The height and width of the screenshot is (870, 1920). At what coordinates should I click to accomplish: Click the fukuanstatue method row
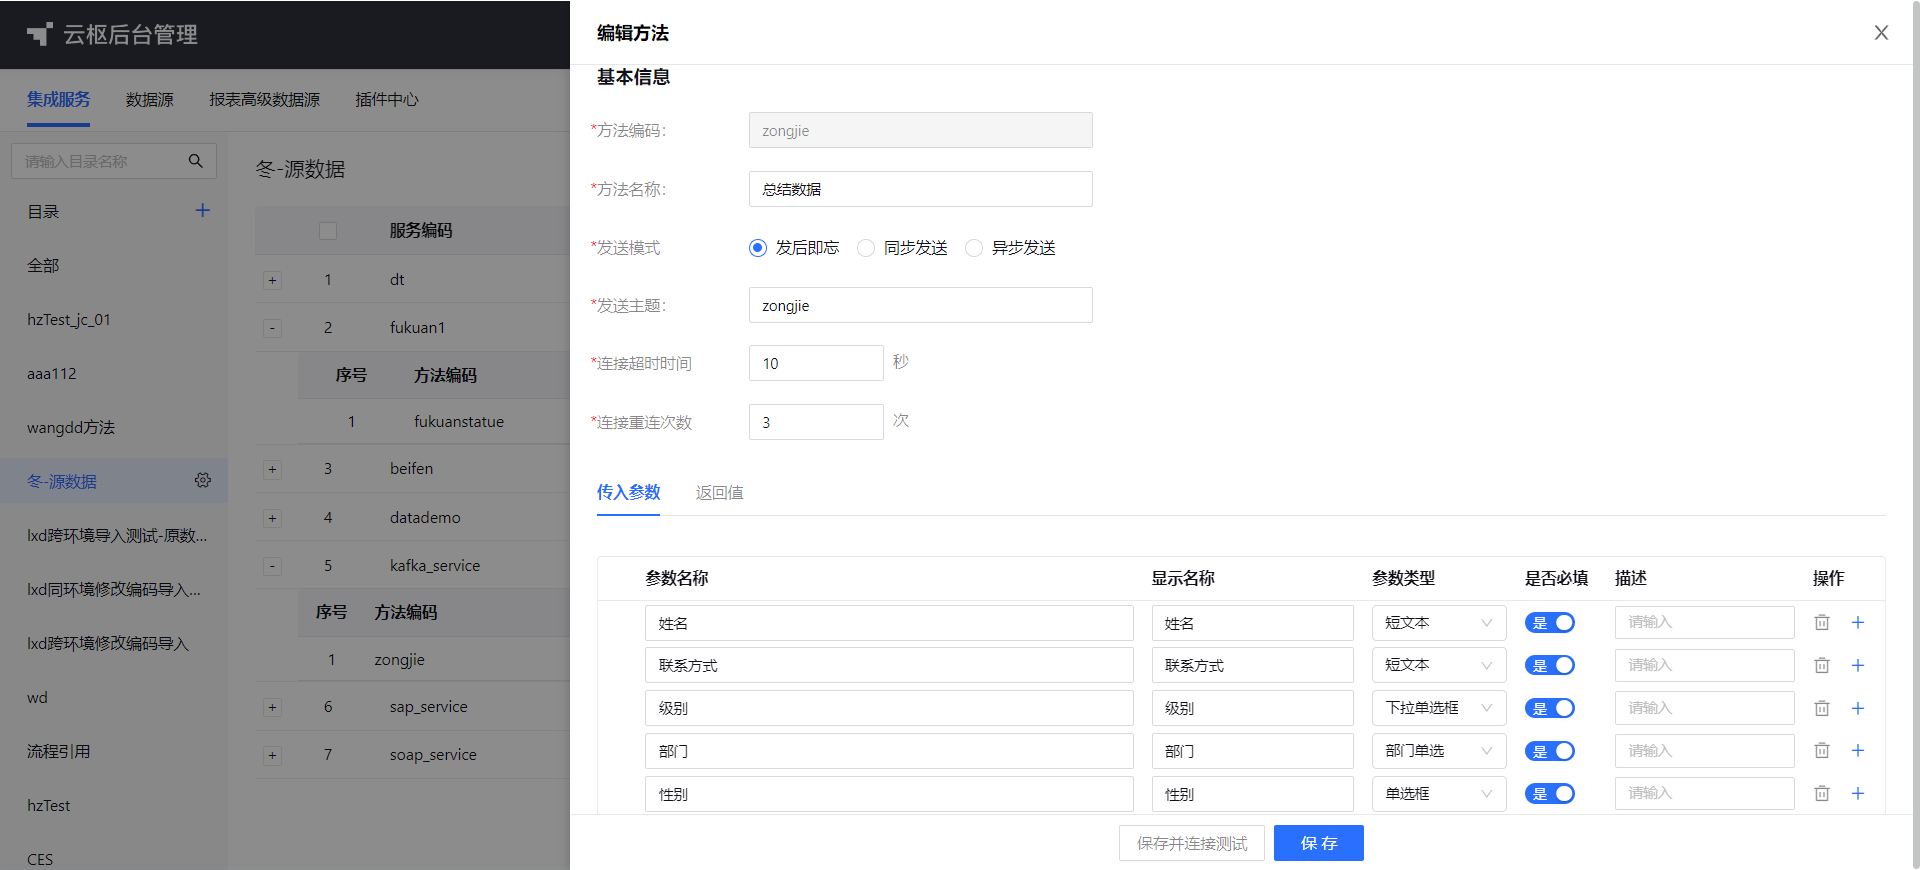coord(435,422)
